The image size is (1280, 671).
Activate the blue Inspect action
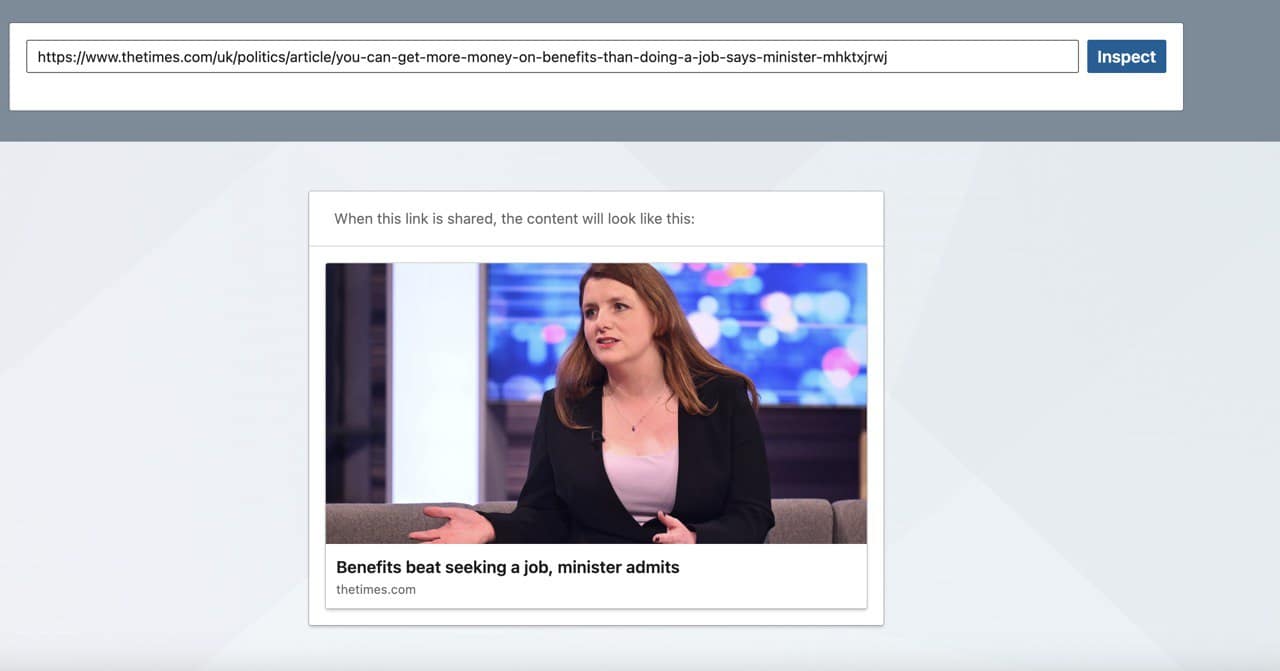1126,56
